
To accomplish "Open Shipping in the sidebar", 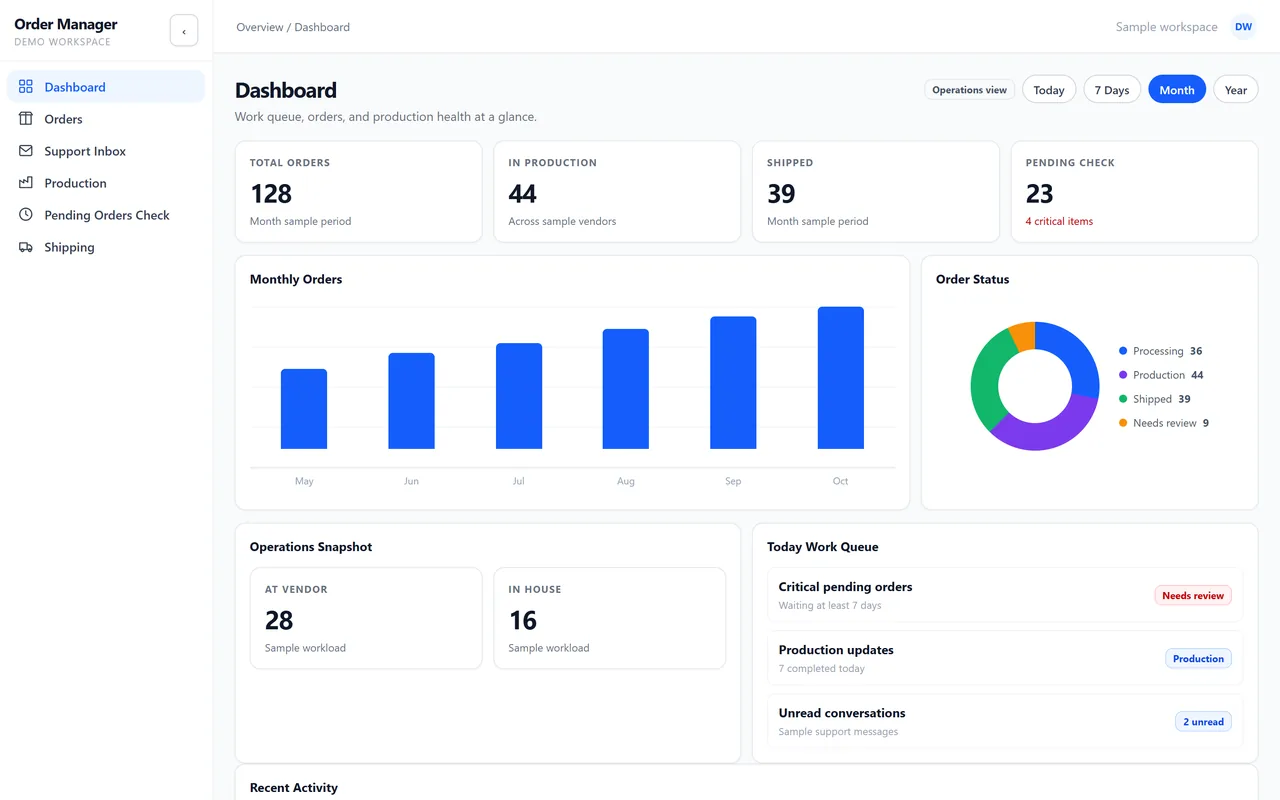I will (x=106, y=247).
